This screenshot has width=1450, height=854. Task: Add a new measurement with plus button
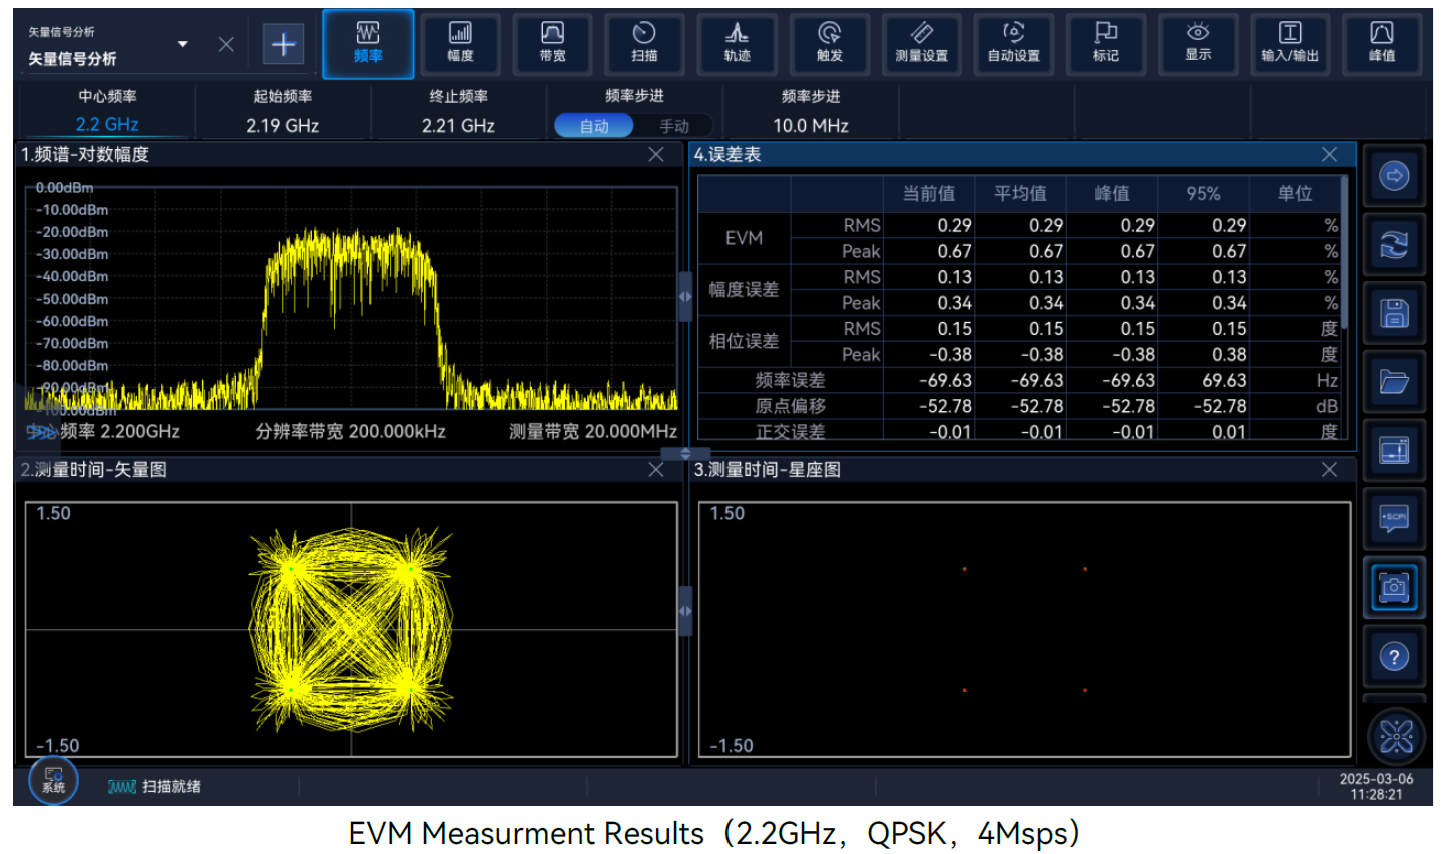283,44
